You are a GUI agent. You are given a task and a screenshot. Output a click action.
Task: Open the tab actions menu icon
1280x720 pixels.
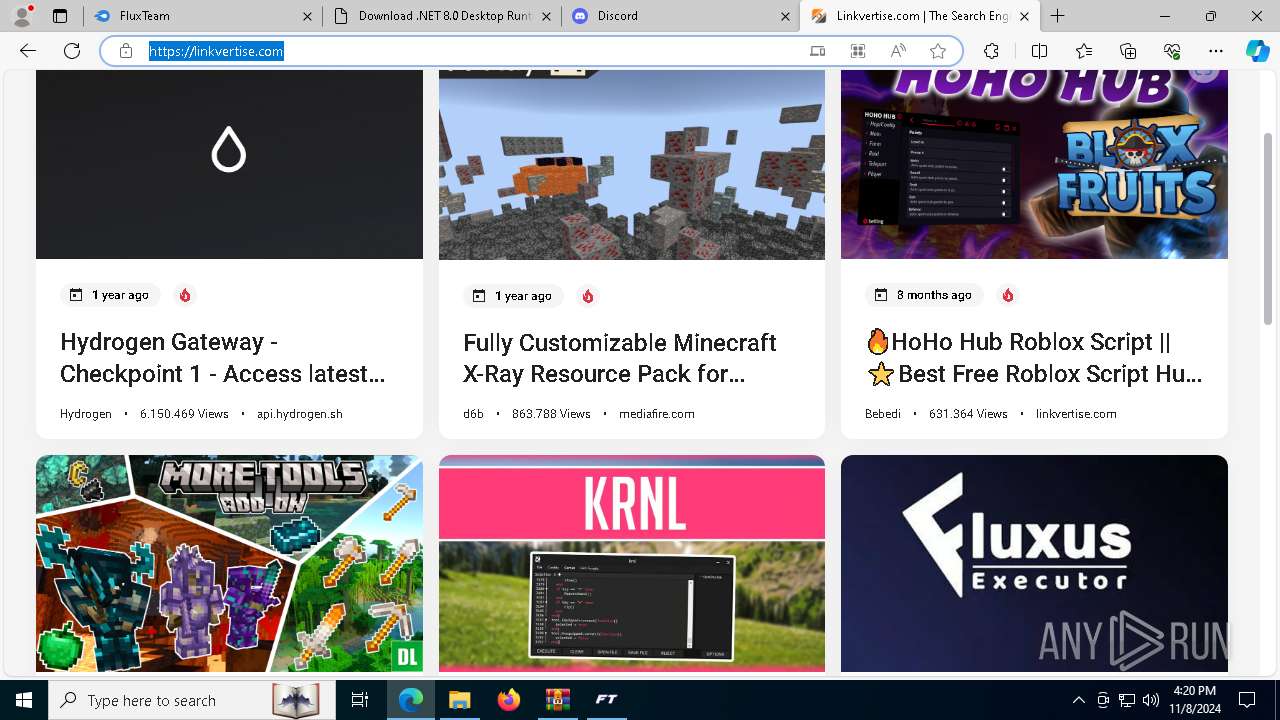click(x=60, y=16)
